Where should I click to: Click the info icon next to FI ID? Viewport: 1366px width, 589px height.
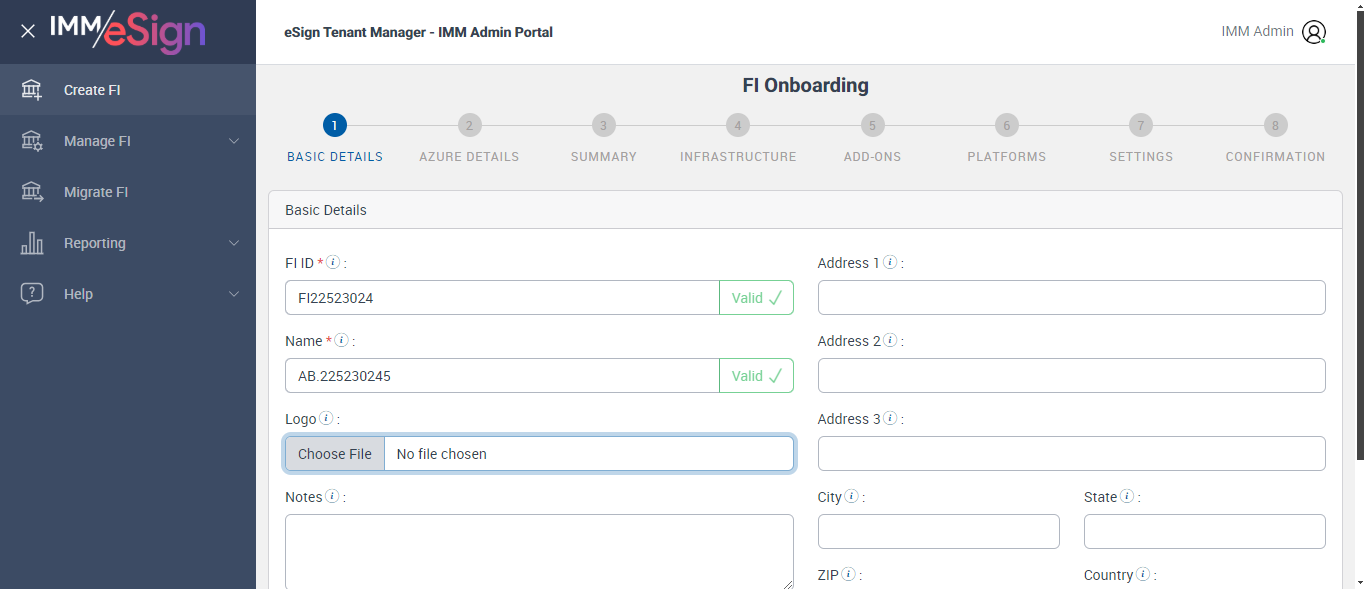coord(334,262)
